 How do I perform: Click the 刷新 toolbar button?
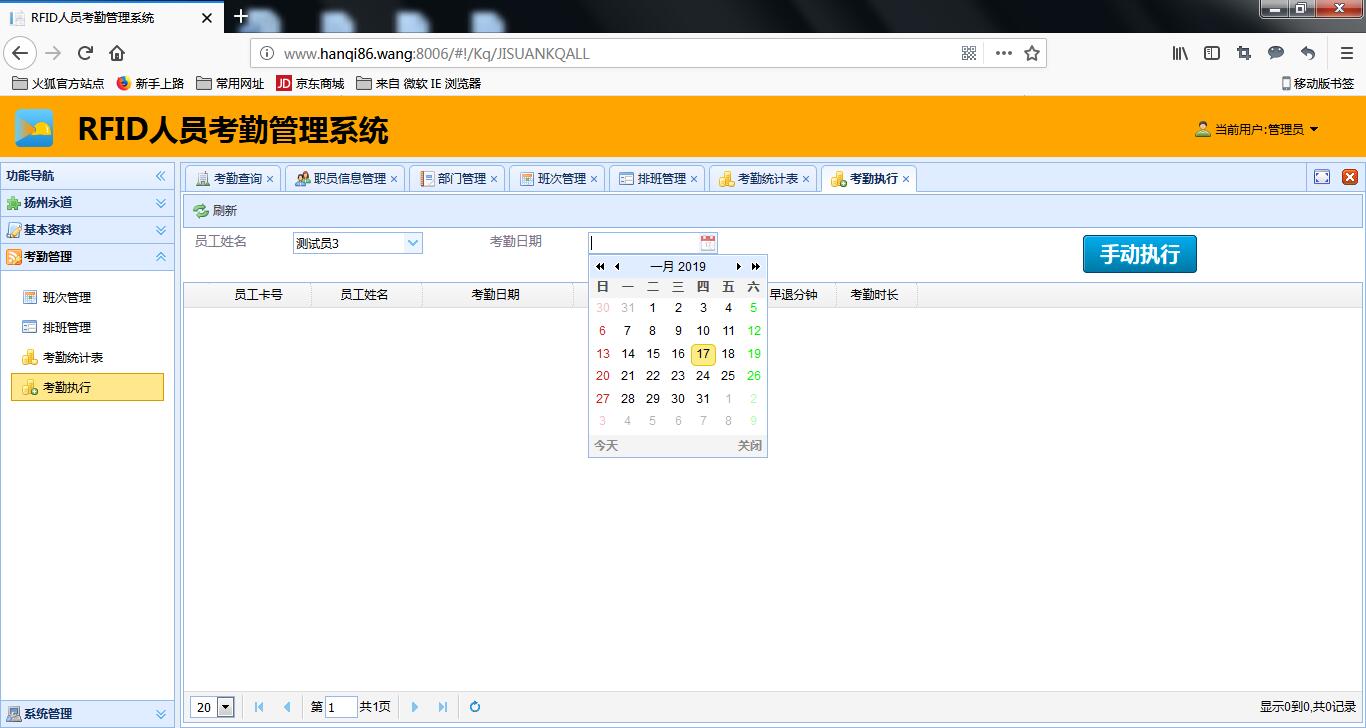(216, 211)
